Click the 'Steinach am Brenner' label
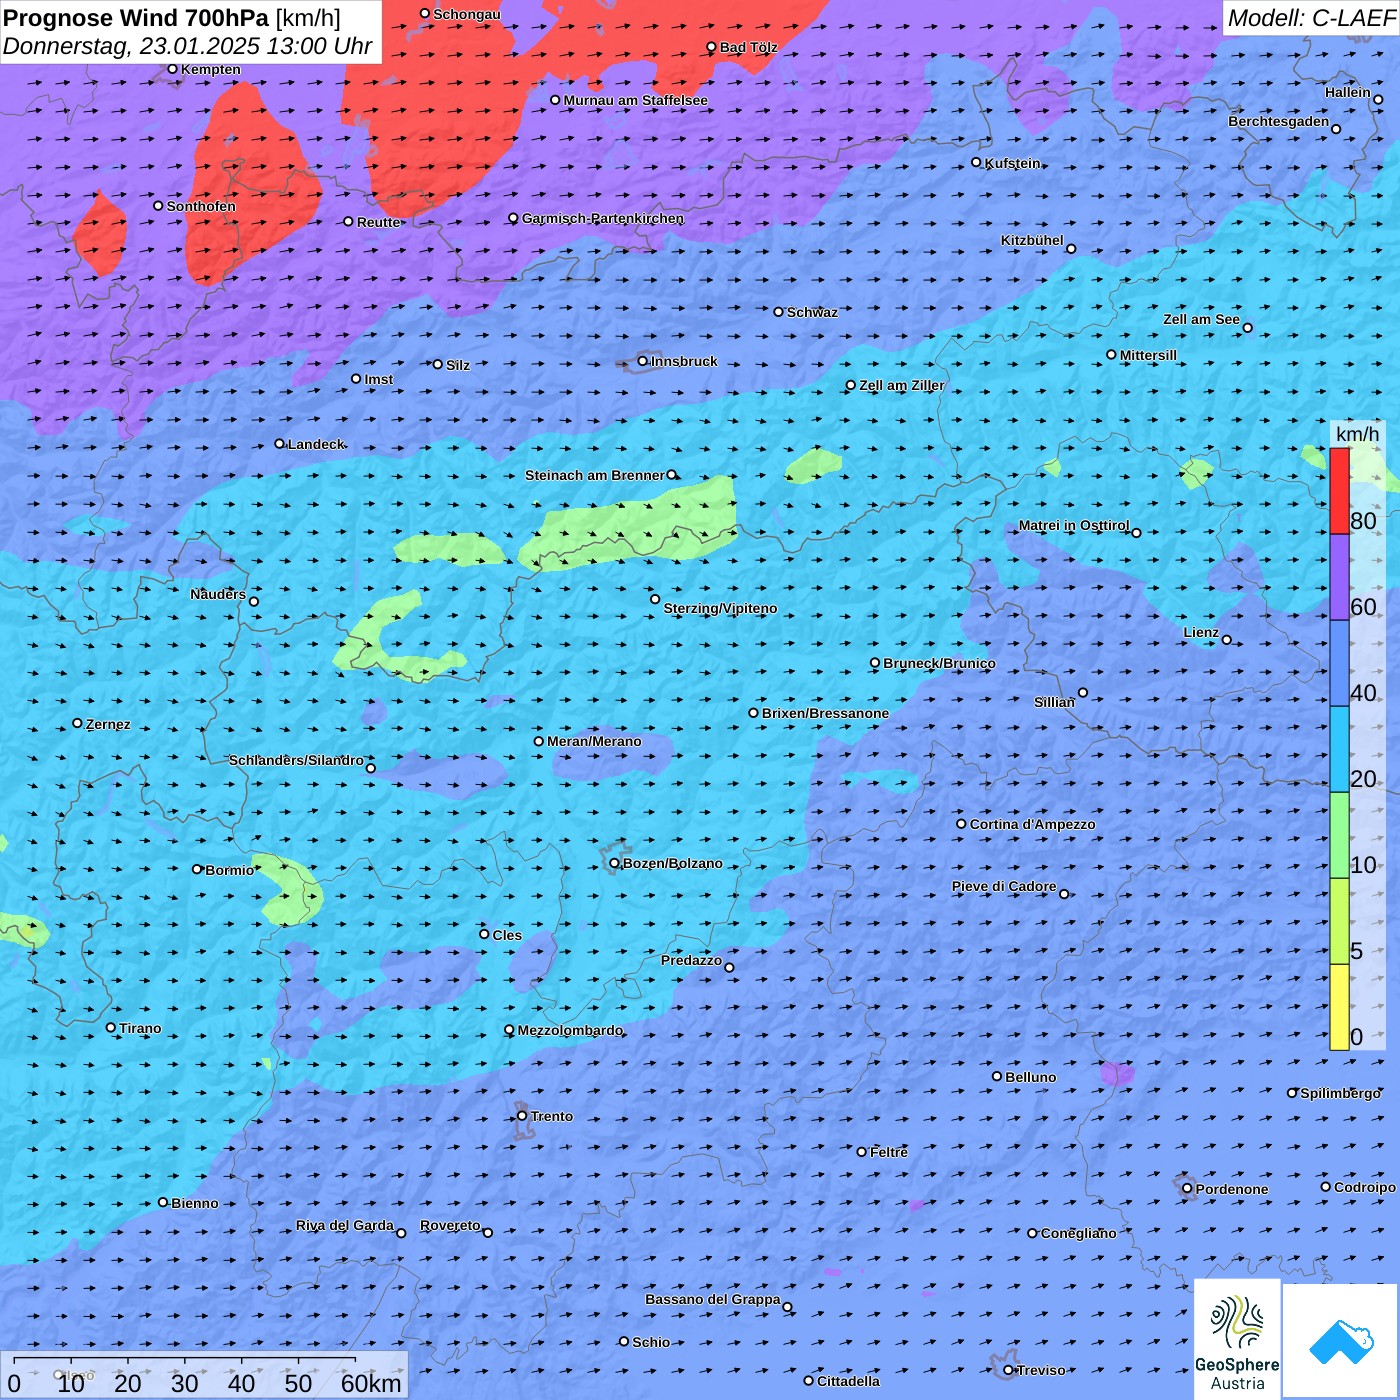 595,475
